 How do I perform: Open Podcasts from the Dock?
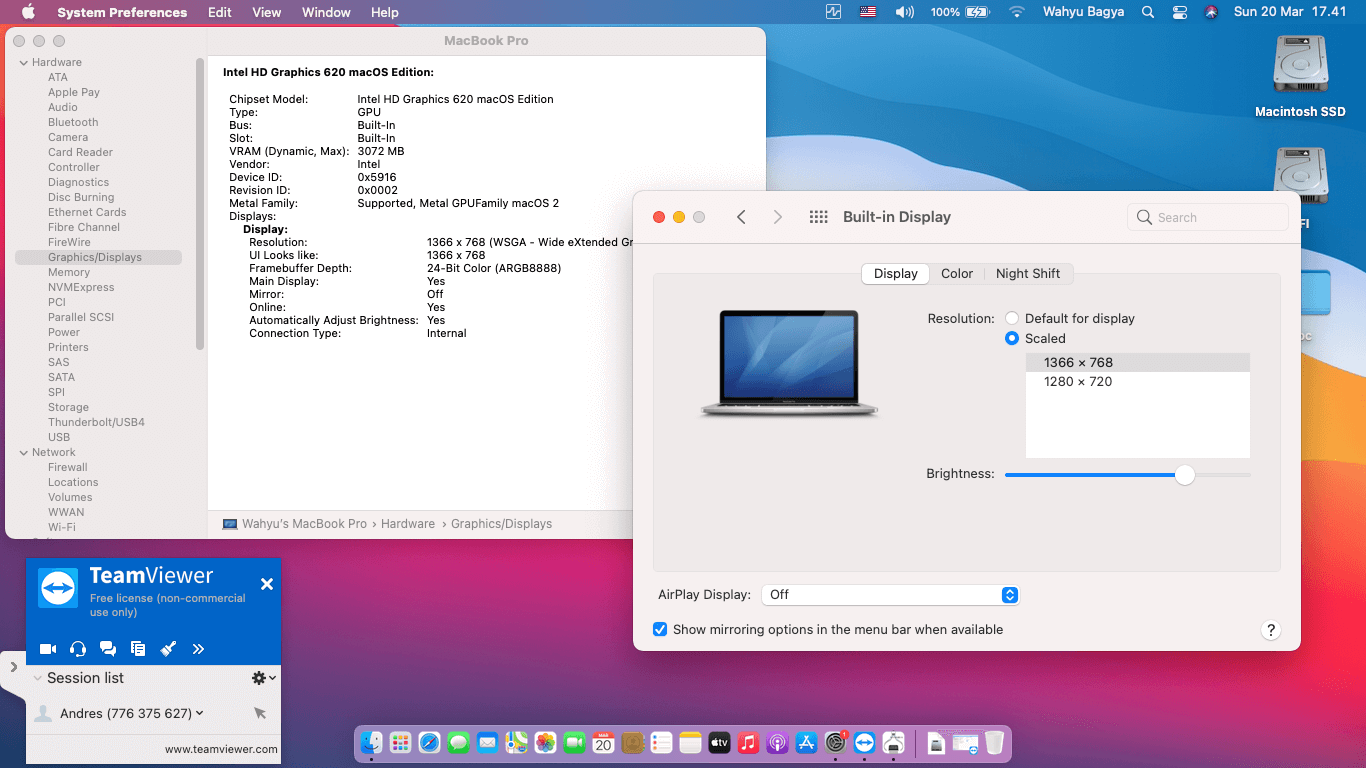pyautogui.click(x=777, y=742)
